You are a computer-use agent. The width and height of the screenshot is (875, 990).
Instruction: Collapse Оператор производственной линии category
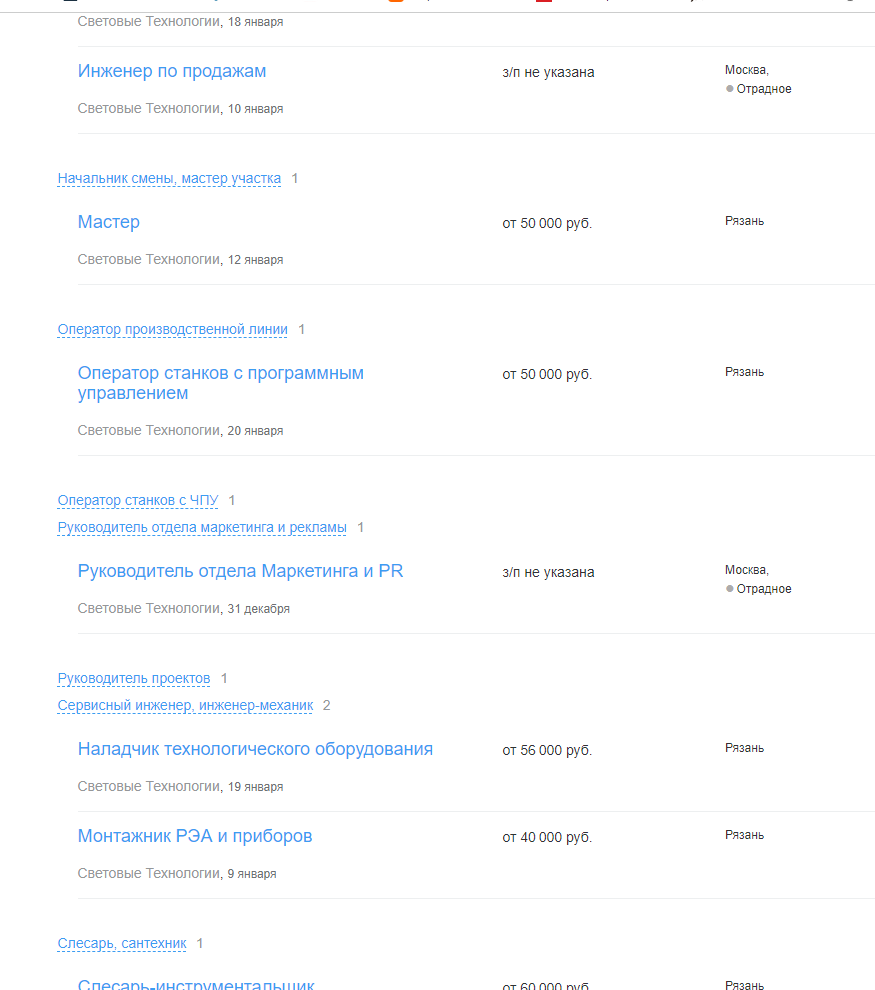point(172,330)
